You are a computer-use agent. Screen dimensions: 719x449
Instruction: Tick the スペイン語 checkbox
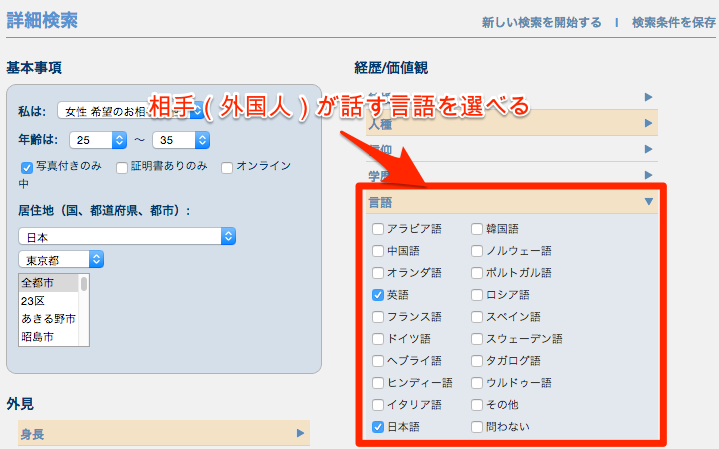pos(476,317)
